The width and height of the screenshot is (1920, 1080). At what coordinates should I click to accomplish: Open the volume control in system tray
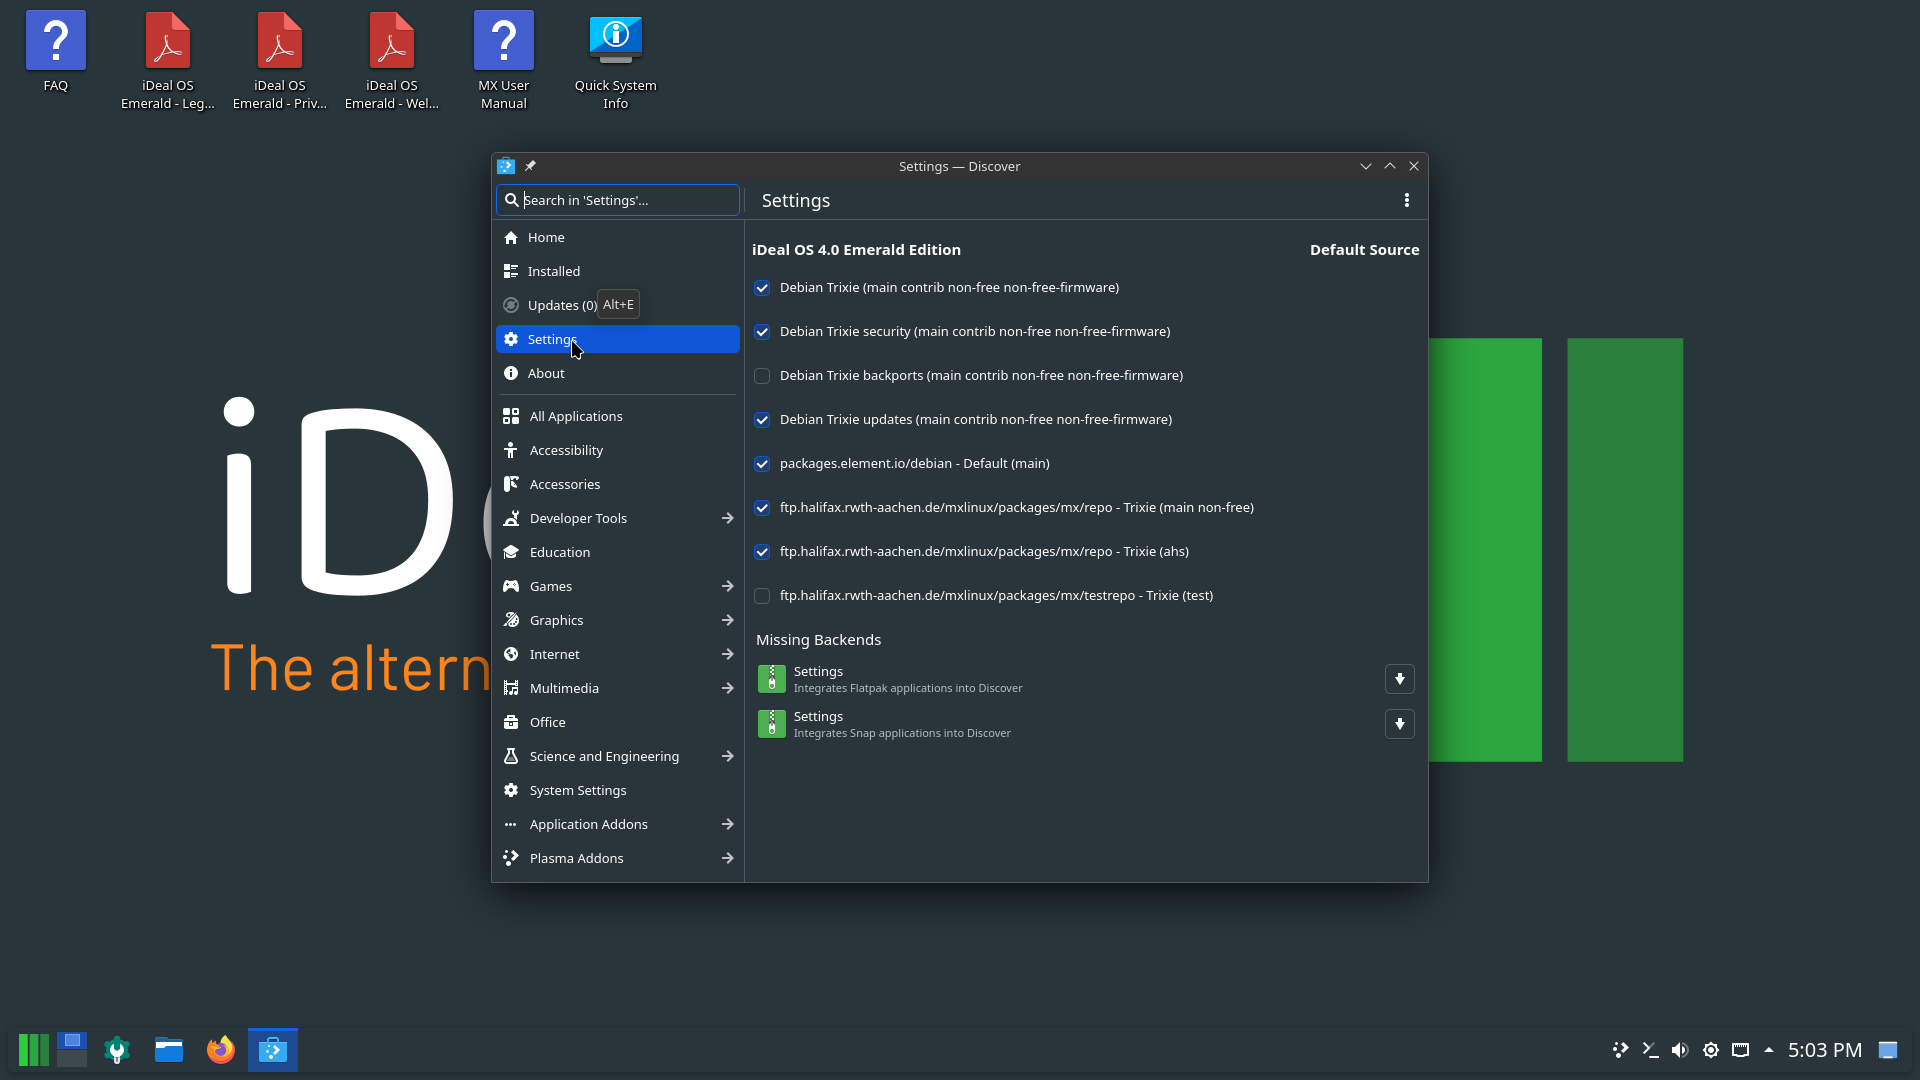1680,1050
